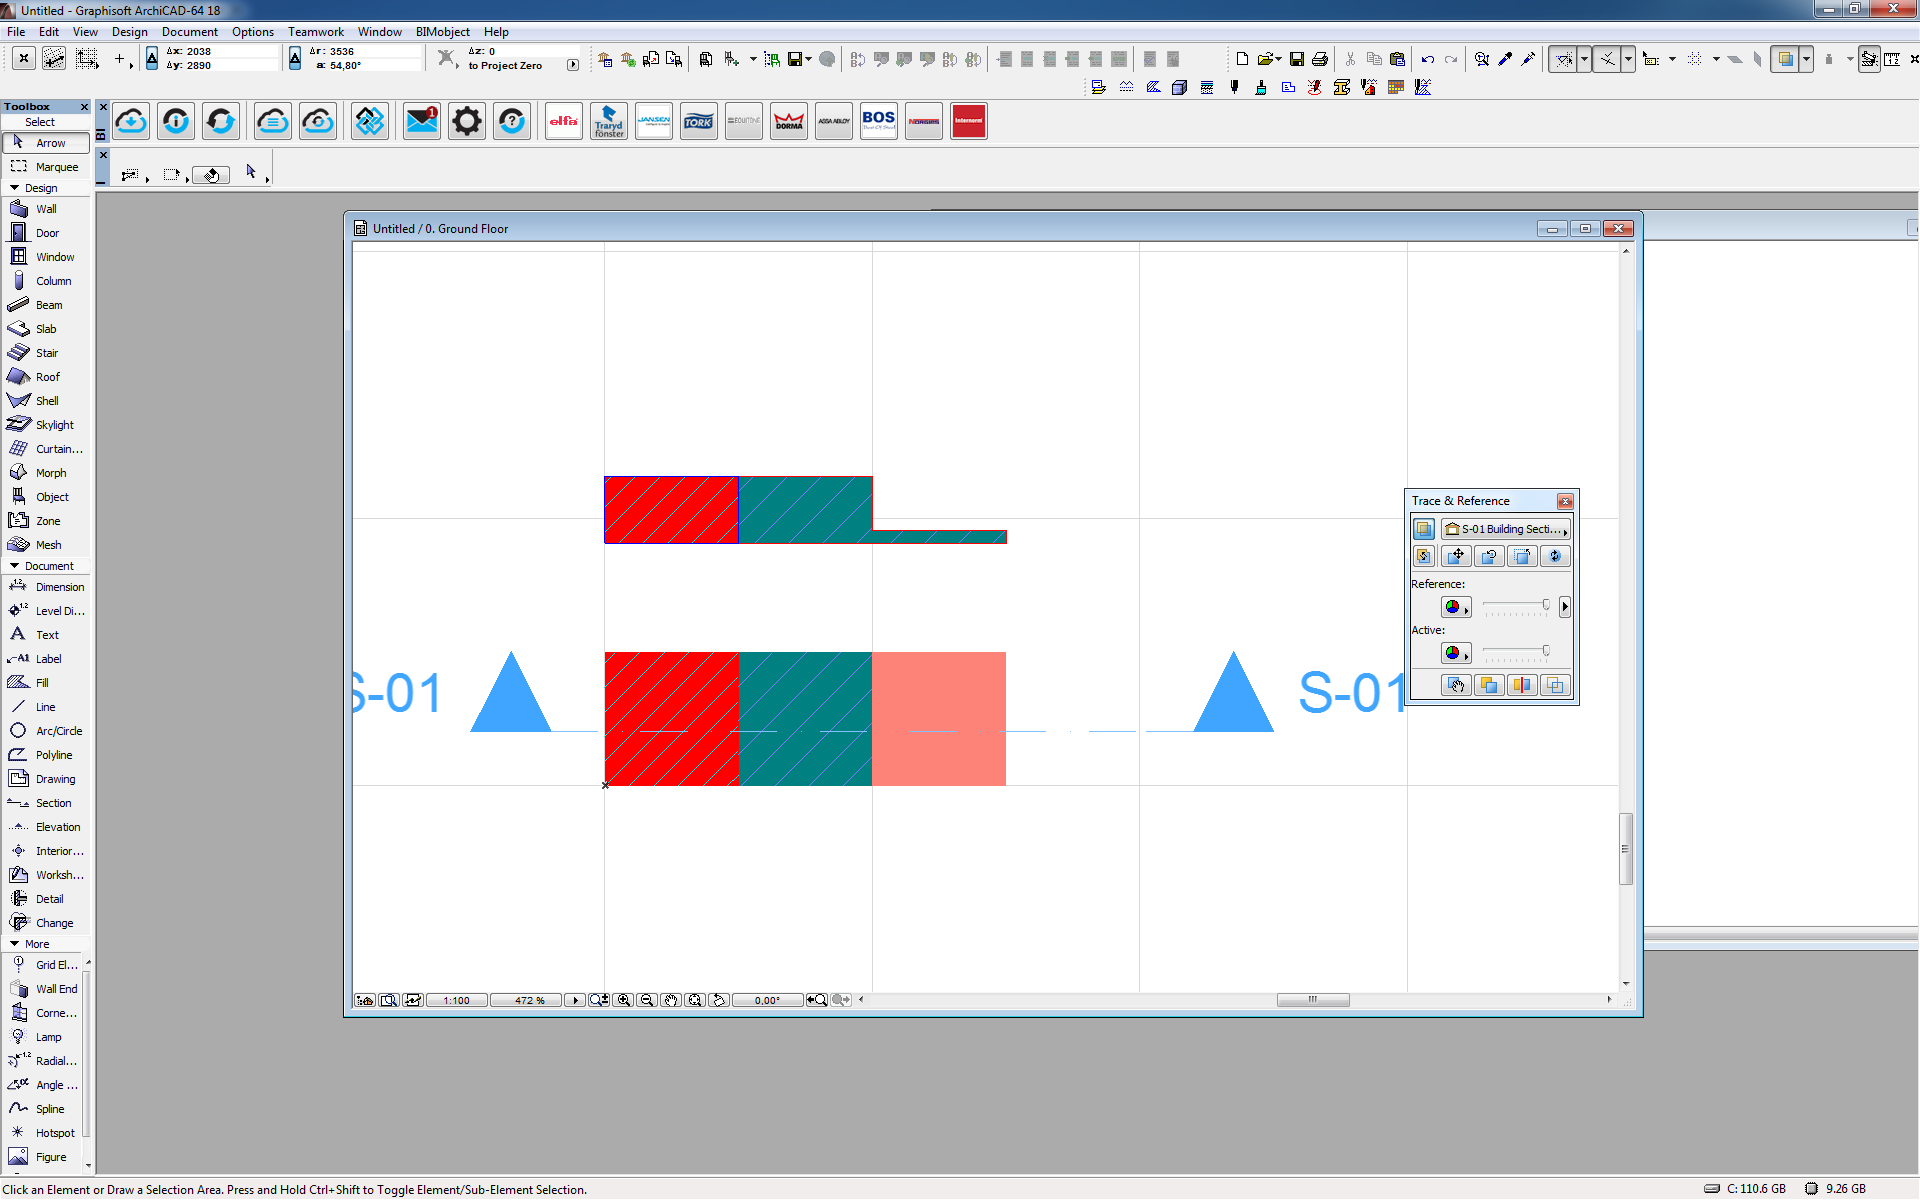This screenshot has height=1200, width=1920.
Task: Select the Marquee tool
Action: point(56,167)
